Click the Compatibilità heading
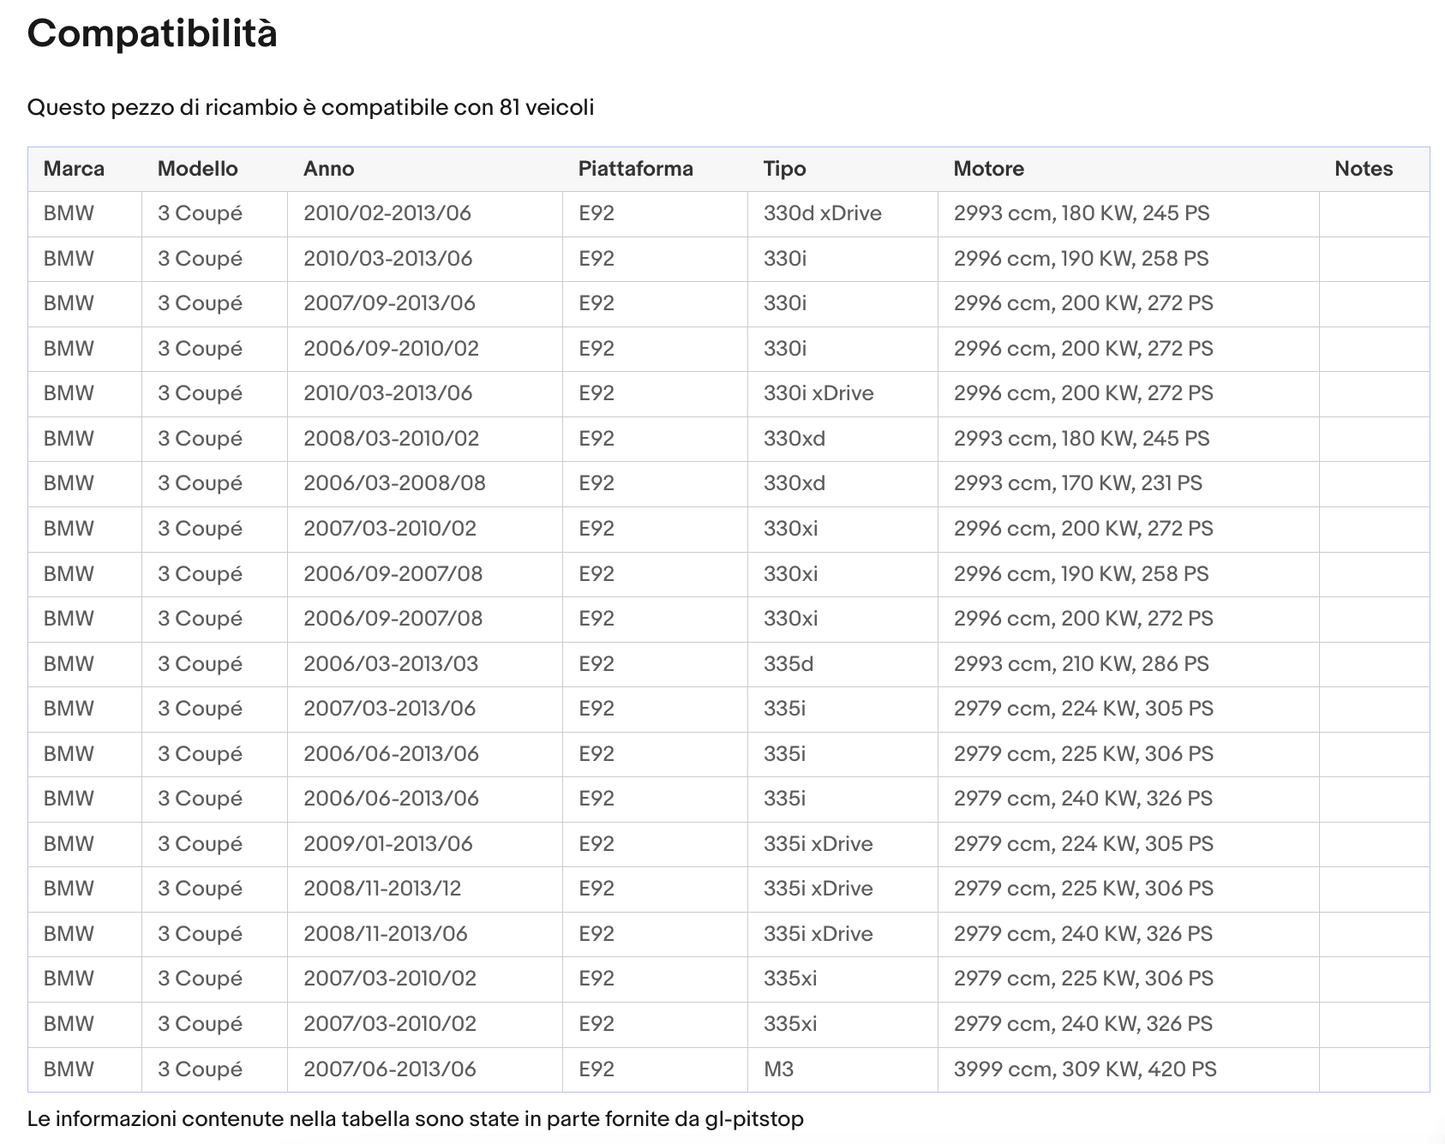 coord(152,34)
